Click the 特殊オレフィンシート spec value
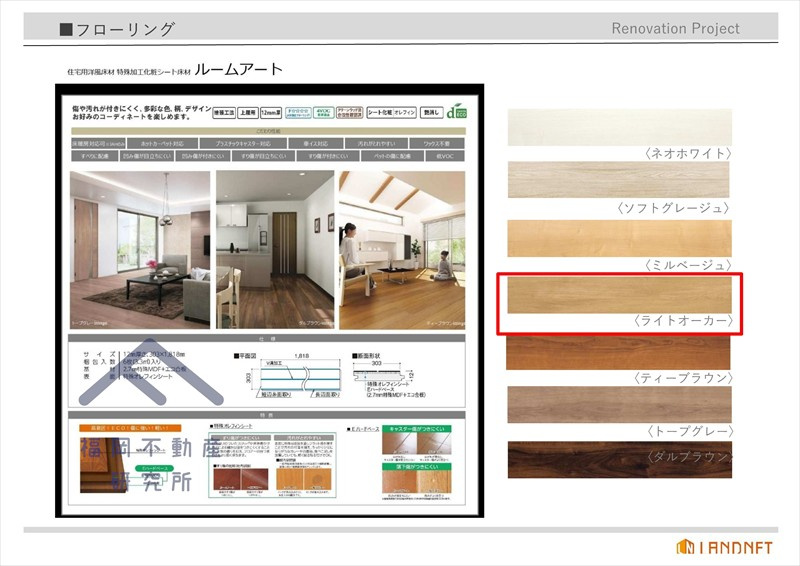800x566 pixels. point(148,377)
